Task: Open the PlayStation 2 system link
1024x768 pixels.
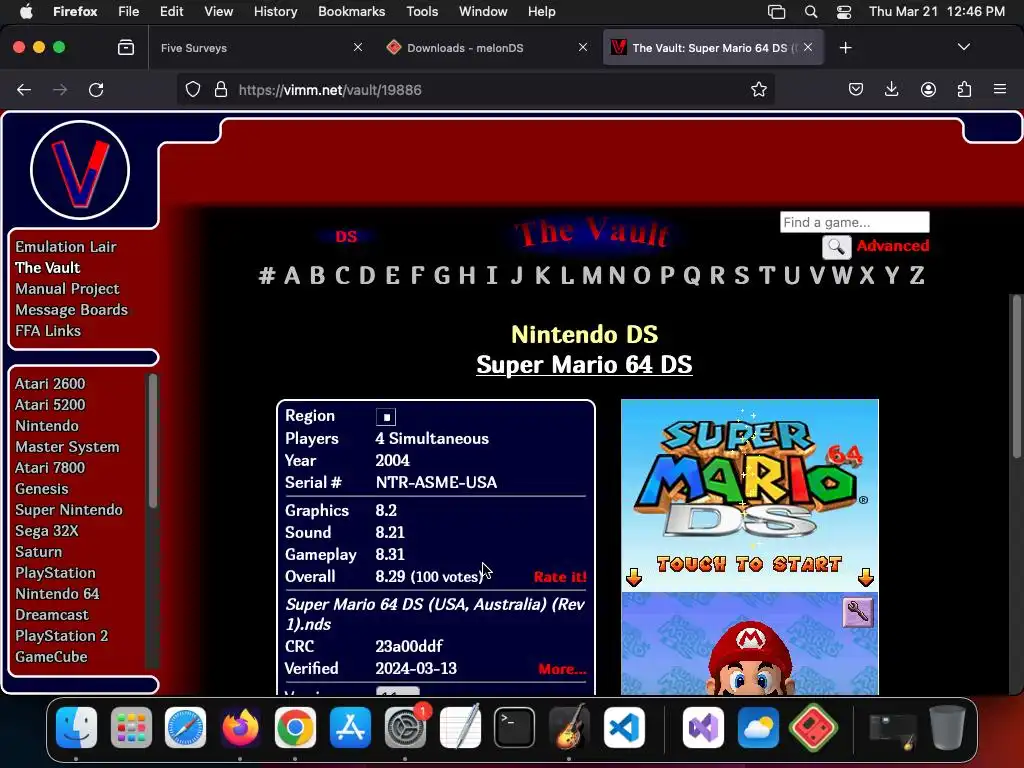Action: coord(61,636)
